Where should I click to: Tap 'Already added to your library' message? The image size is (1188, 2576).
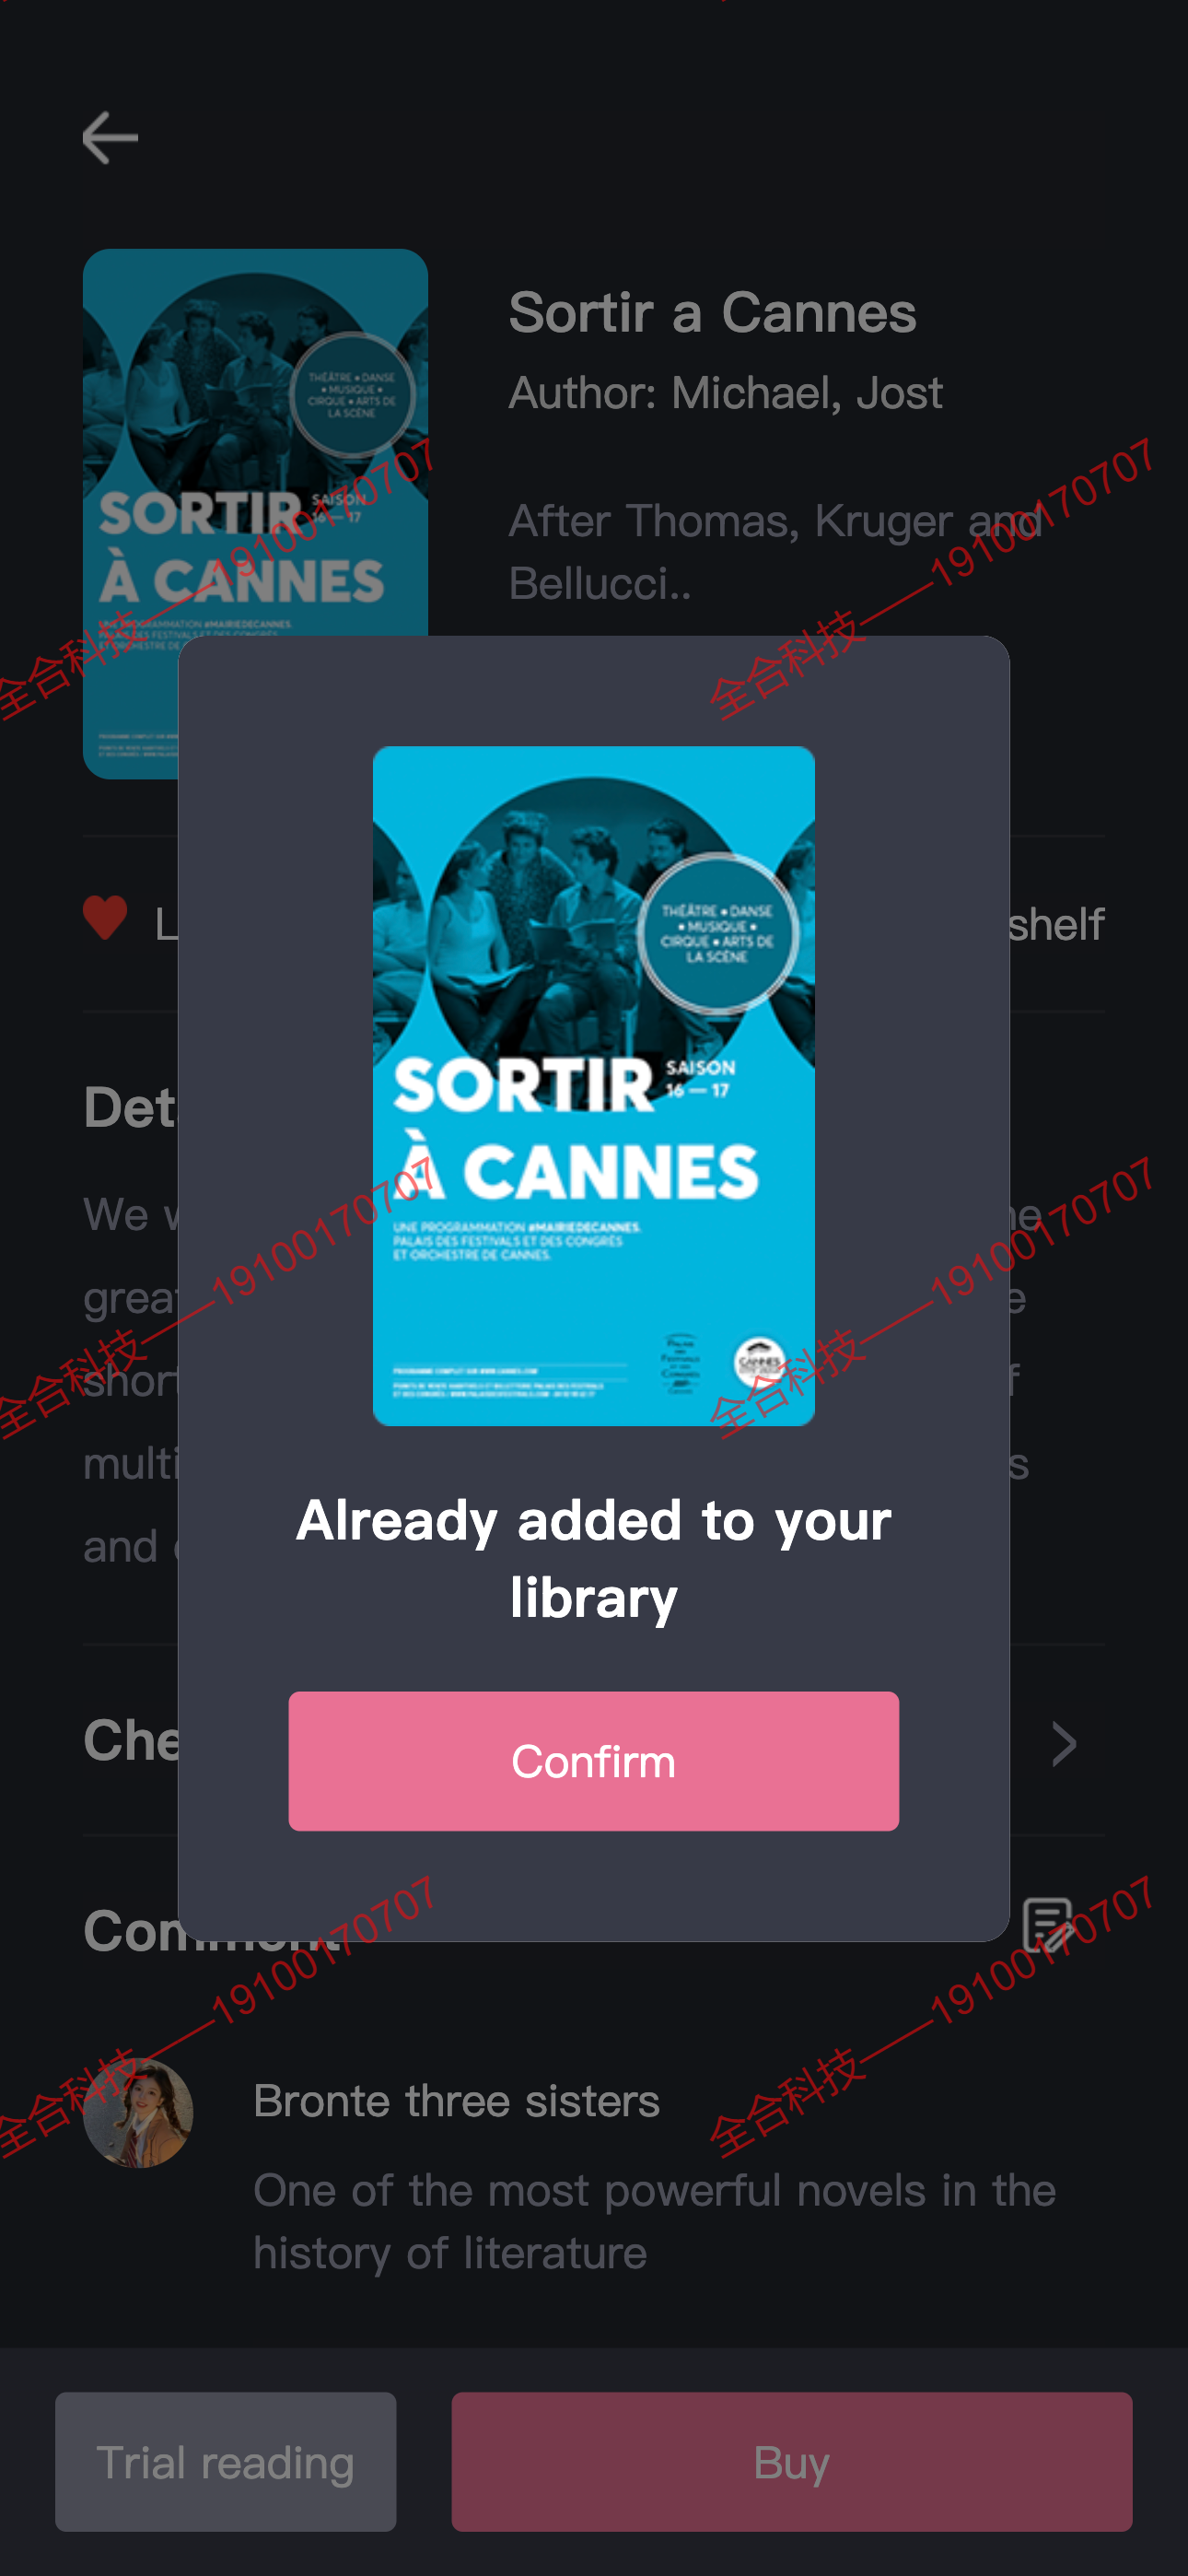(x=593, y=1558)
